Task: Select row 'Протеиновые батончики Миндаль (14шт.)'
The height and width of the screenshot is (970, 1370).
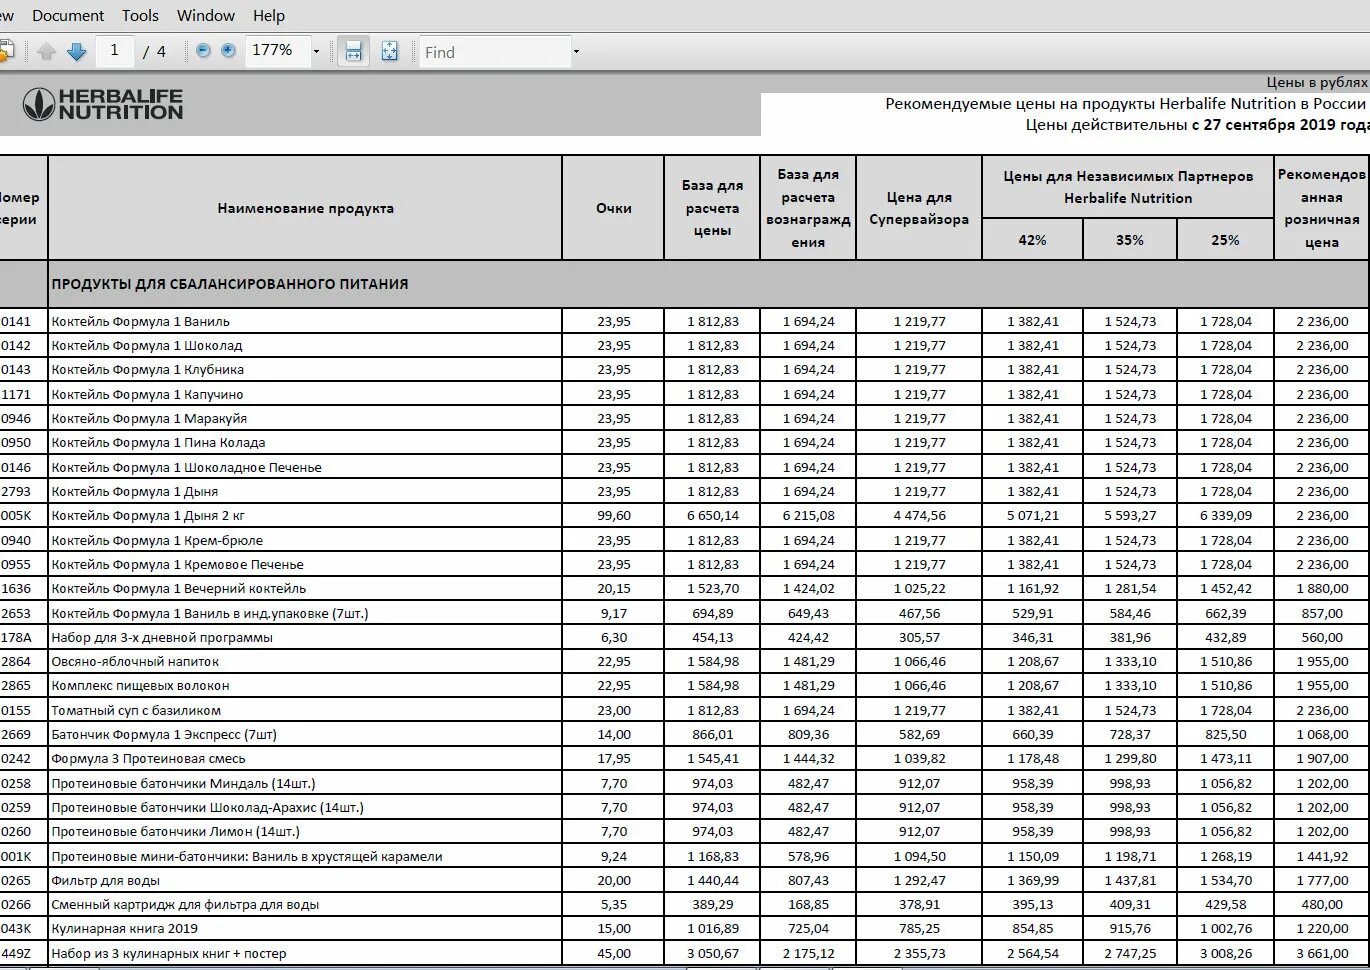Action: [x=684, y=783]
